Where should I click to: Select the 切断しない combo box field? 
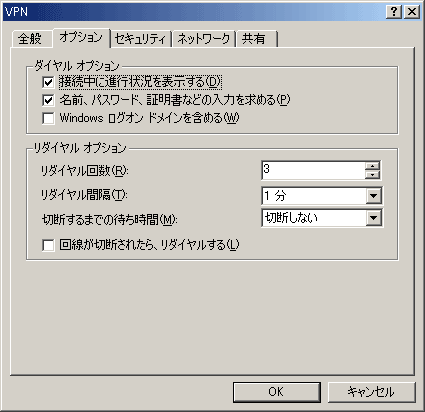point(322,218)
